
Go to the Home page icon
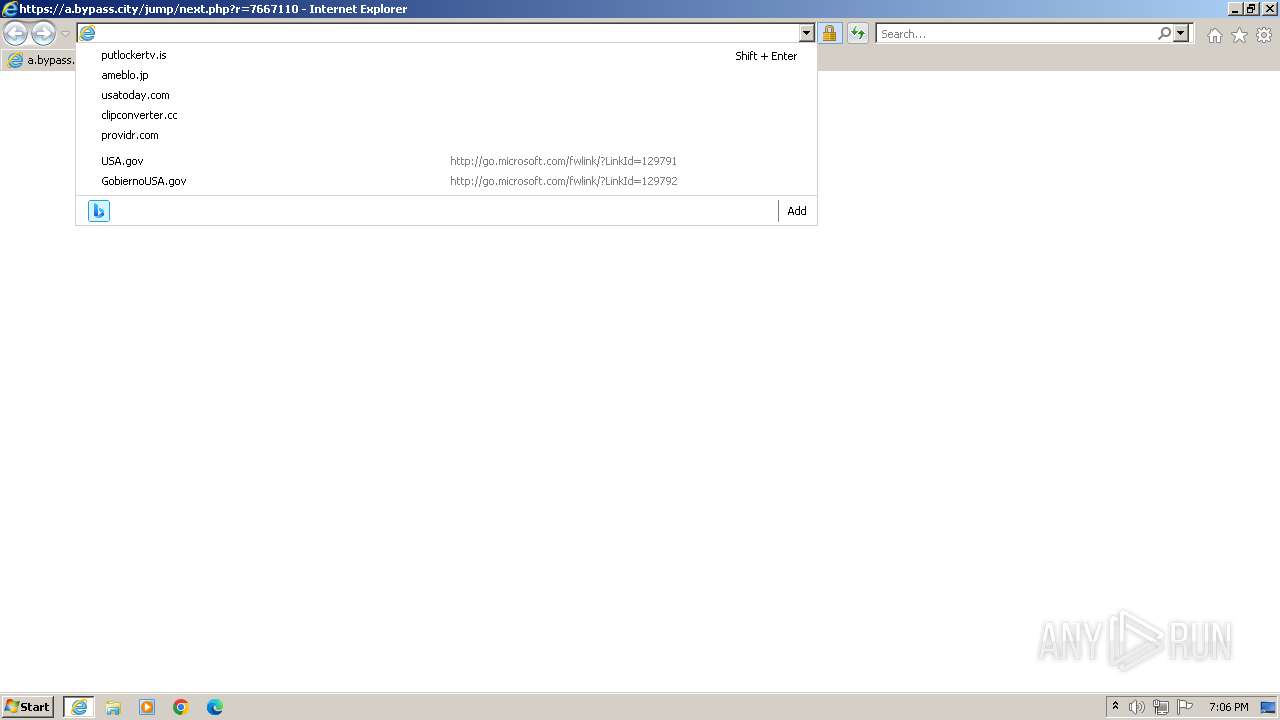[1214, 35]
